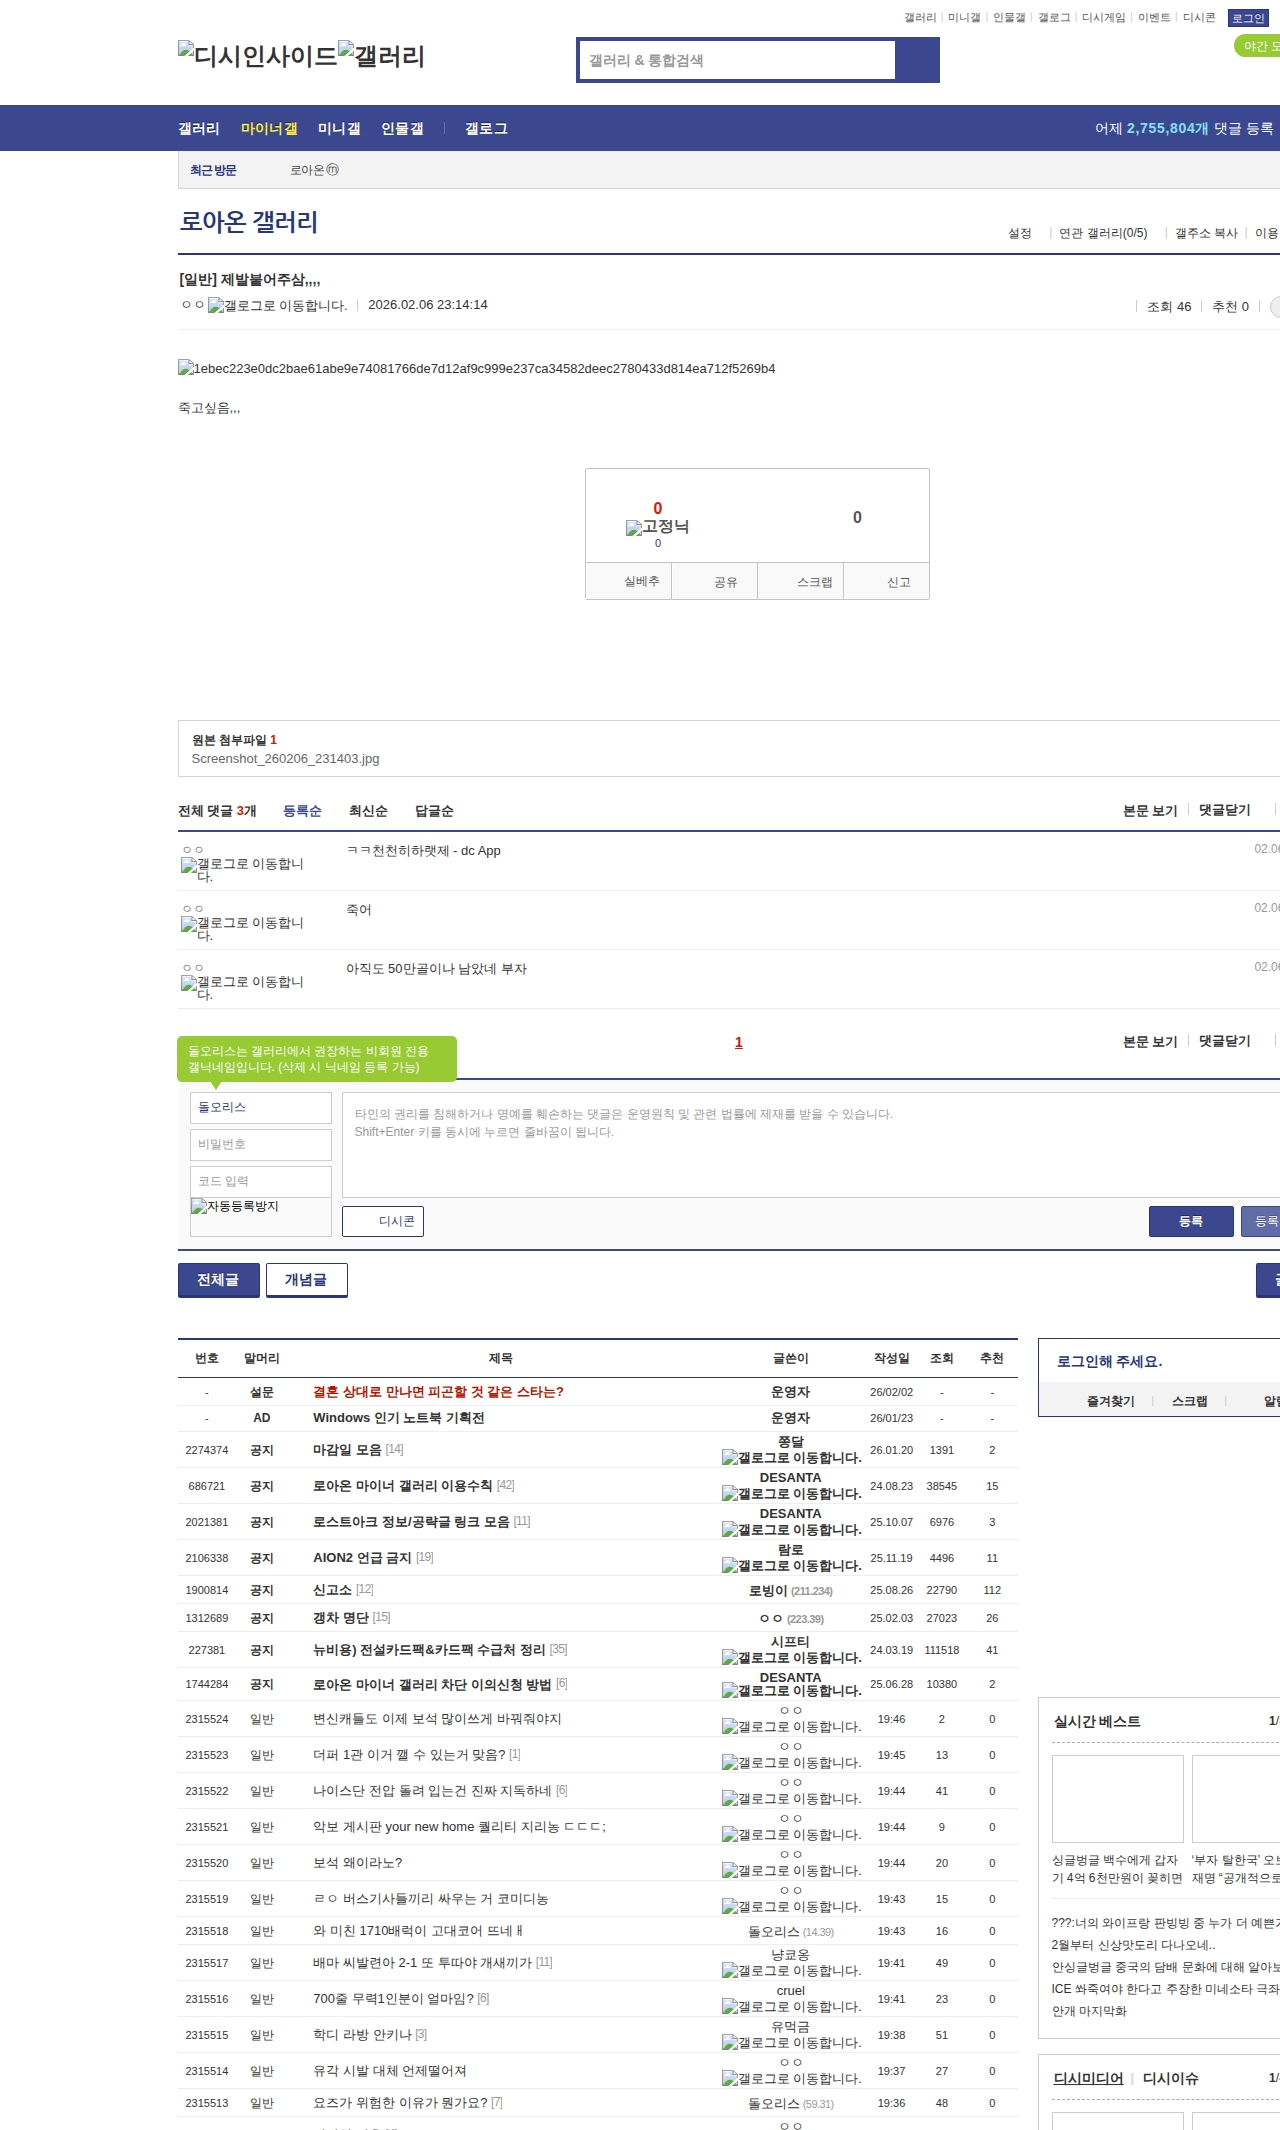The image size is (1280, 2130).
Task: Switch to the 마이너갤 navigation tab
Action: coord(269,128)
